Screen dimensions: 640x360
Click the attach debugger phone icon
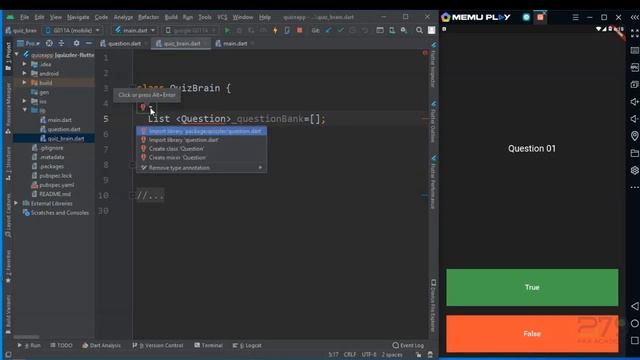coord(287,30)
